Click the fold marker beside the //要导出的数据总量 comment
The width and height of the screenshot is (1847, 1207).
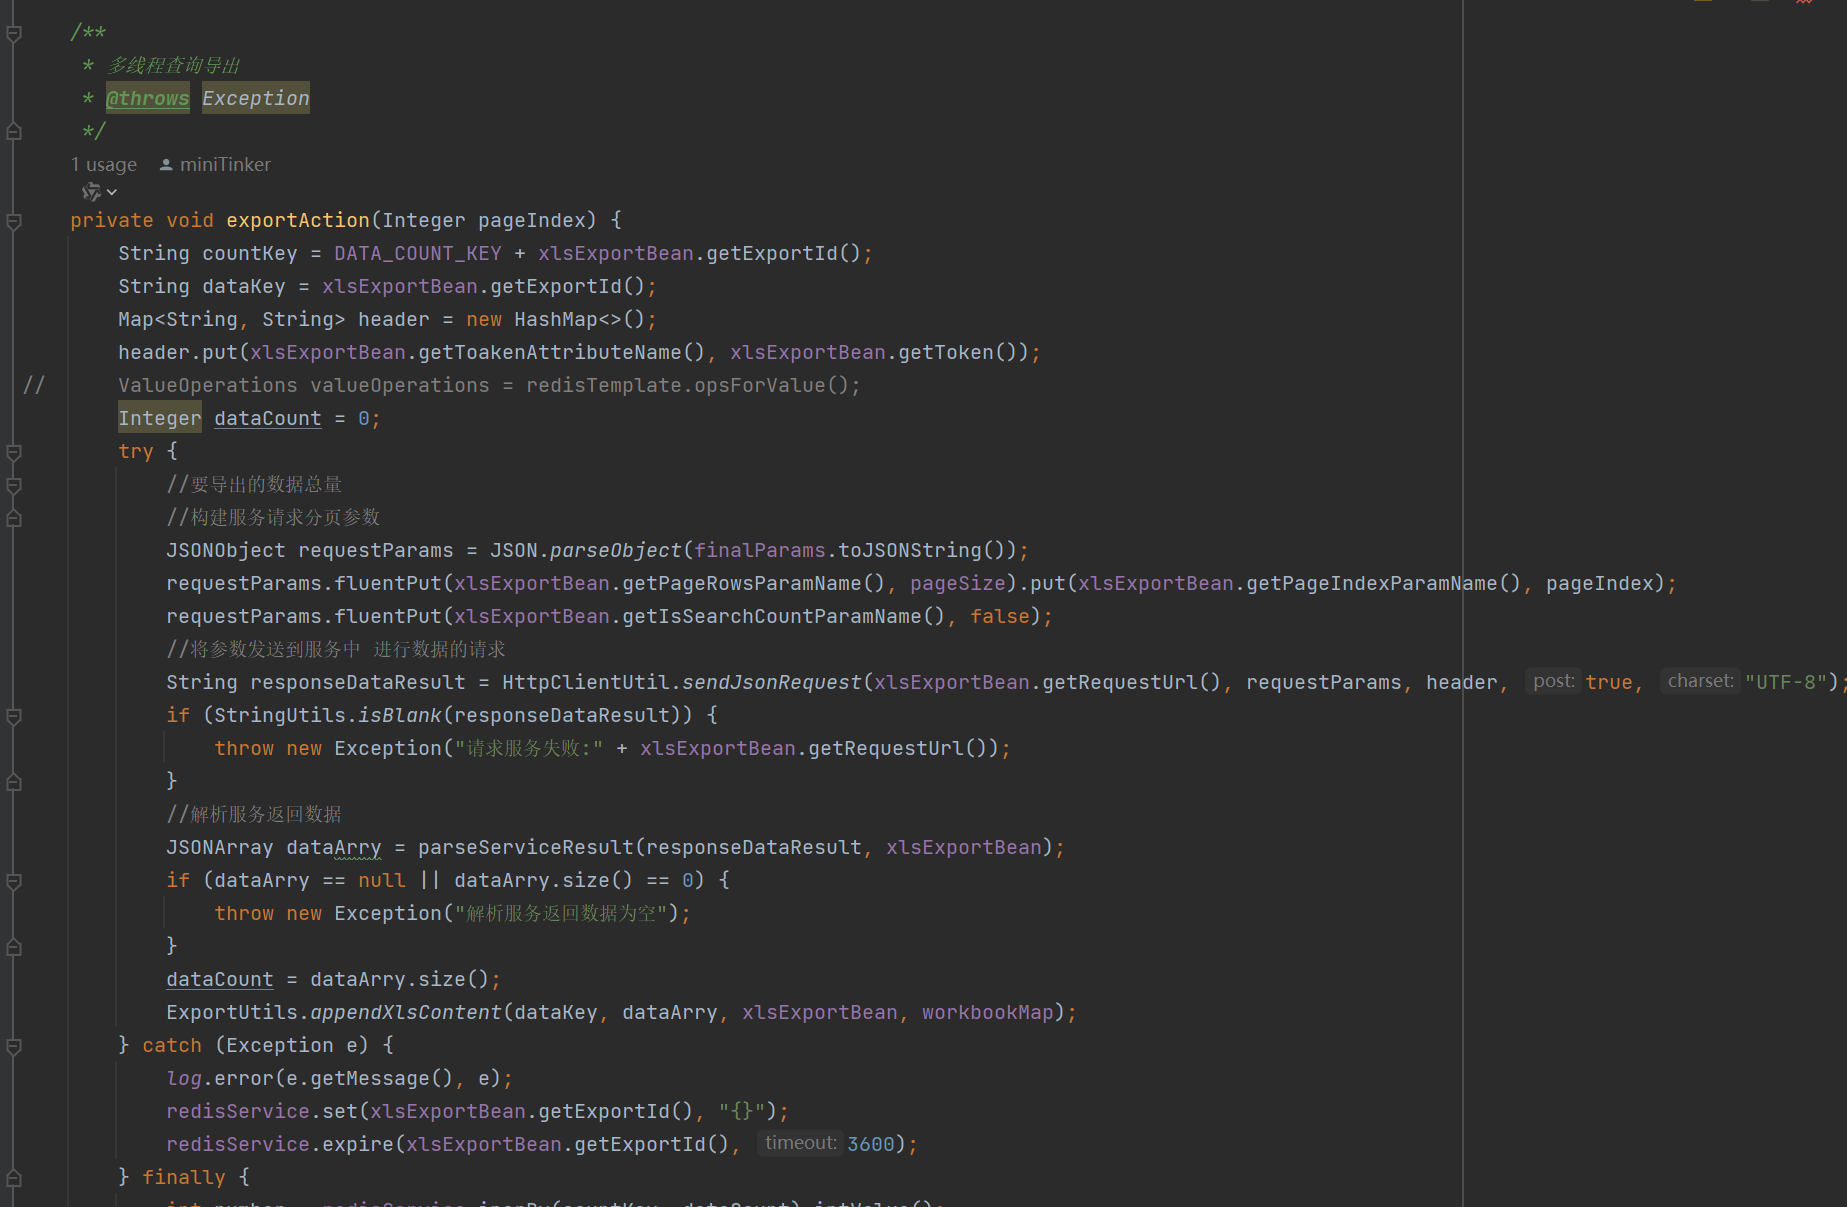pyautogui.click(x=14, y=485)
